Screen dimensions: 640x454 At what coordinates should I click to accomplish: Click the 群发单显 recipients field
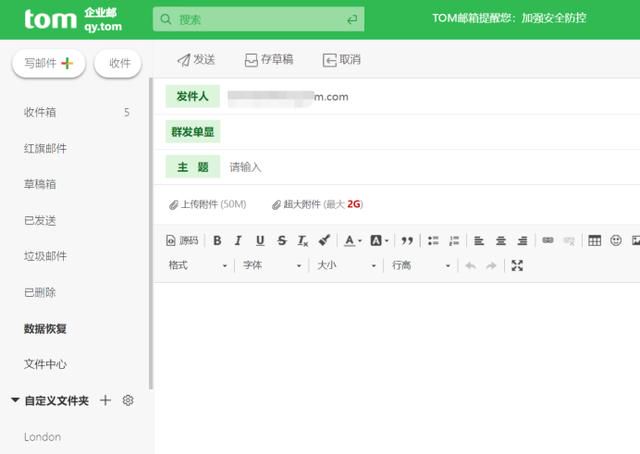(x=431, y=131)
